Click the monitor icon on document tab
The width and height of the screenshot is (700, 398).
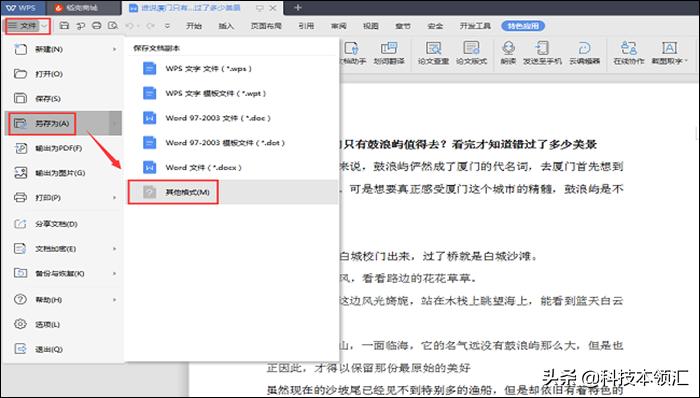(260, 8)
